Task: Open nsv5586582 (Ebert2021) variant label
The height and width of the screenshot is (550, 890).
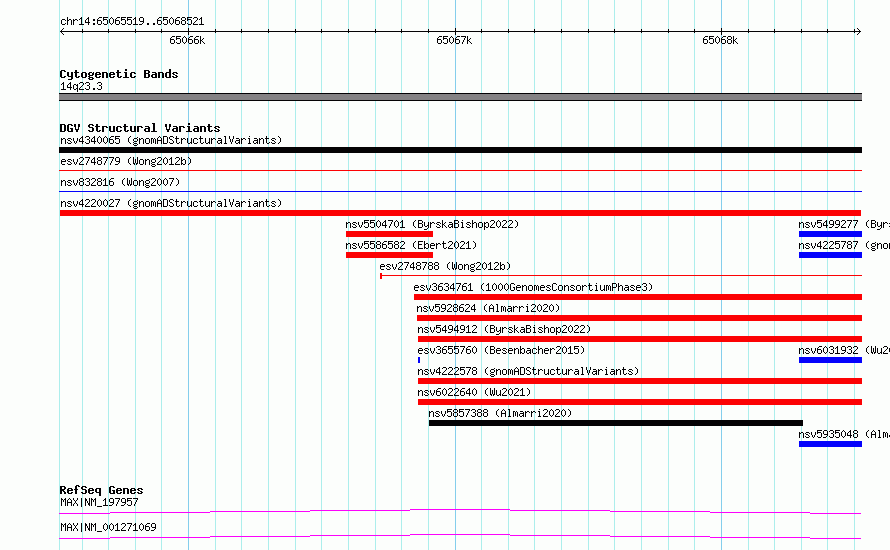Action: tap(411, 245)
